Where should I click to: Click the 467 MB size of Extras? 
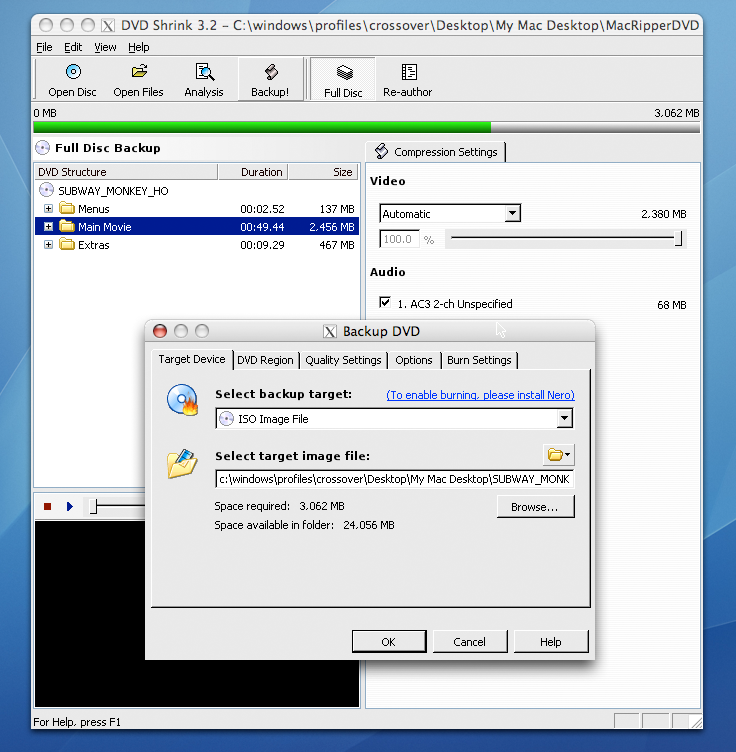click(337, 245)
